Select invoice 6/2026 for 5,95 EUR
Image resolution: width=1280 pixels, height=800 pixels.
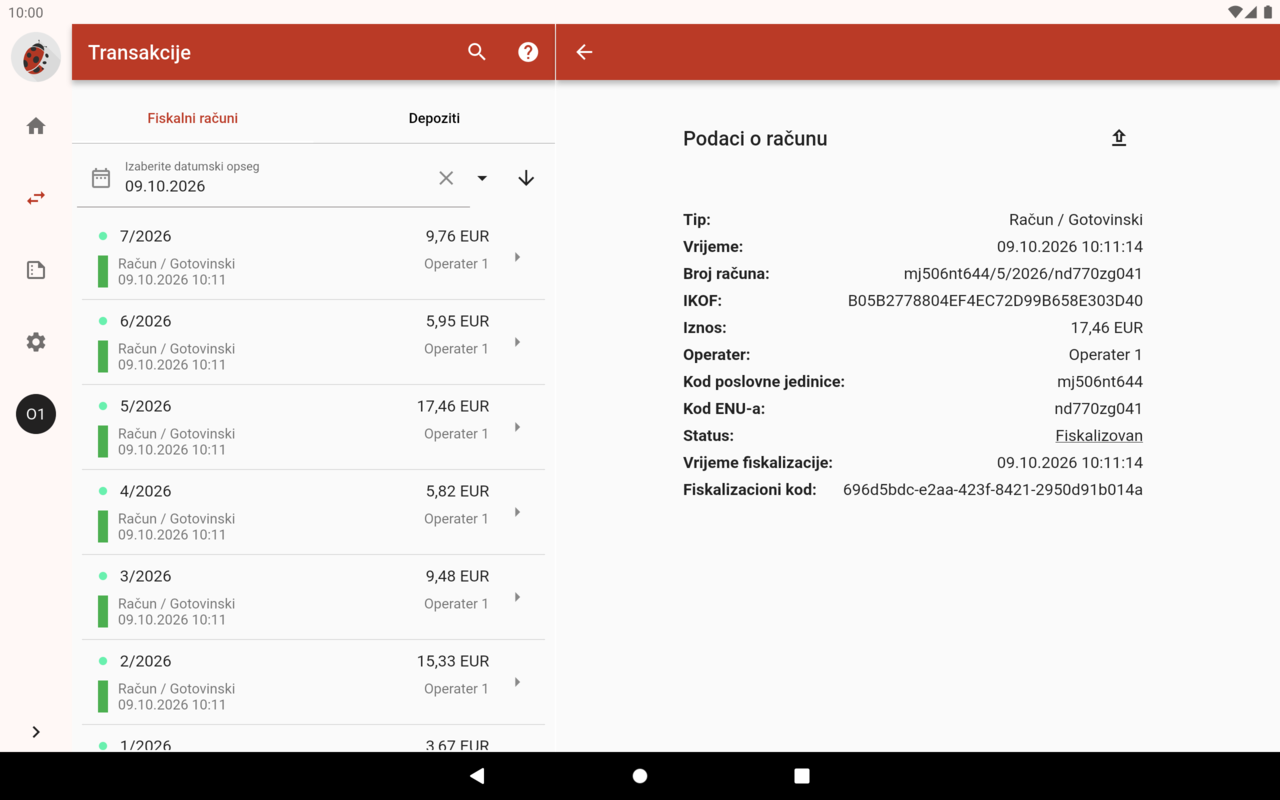click(313, 342)
